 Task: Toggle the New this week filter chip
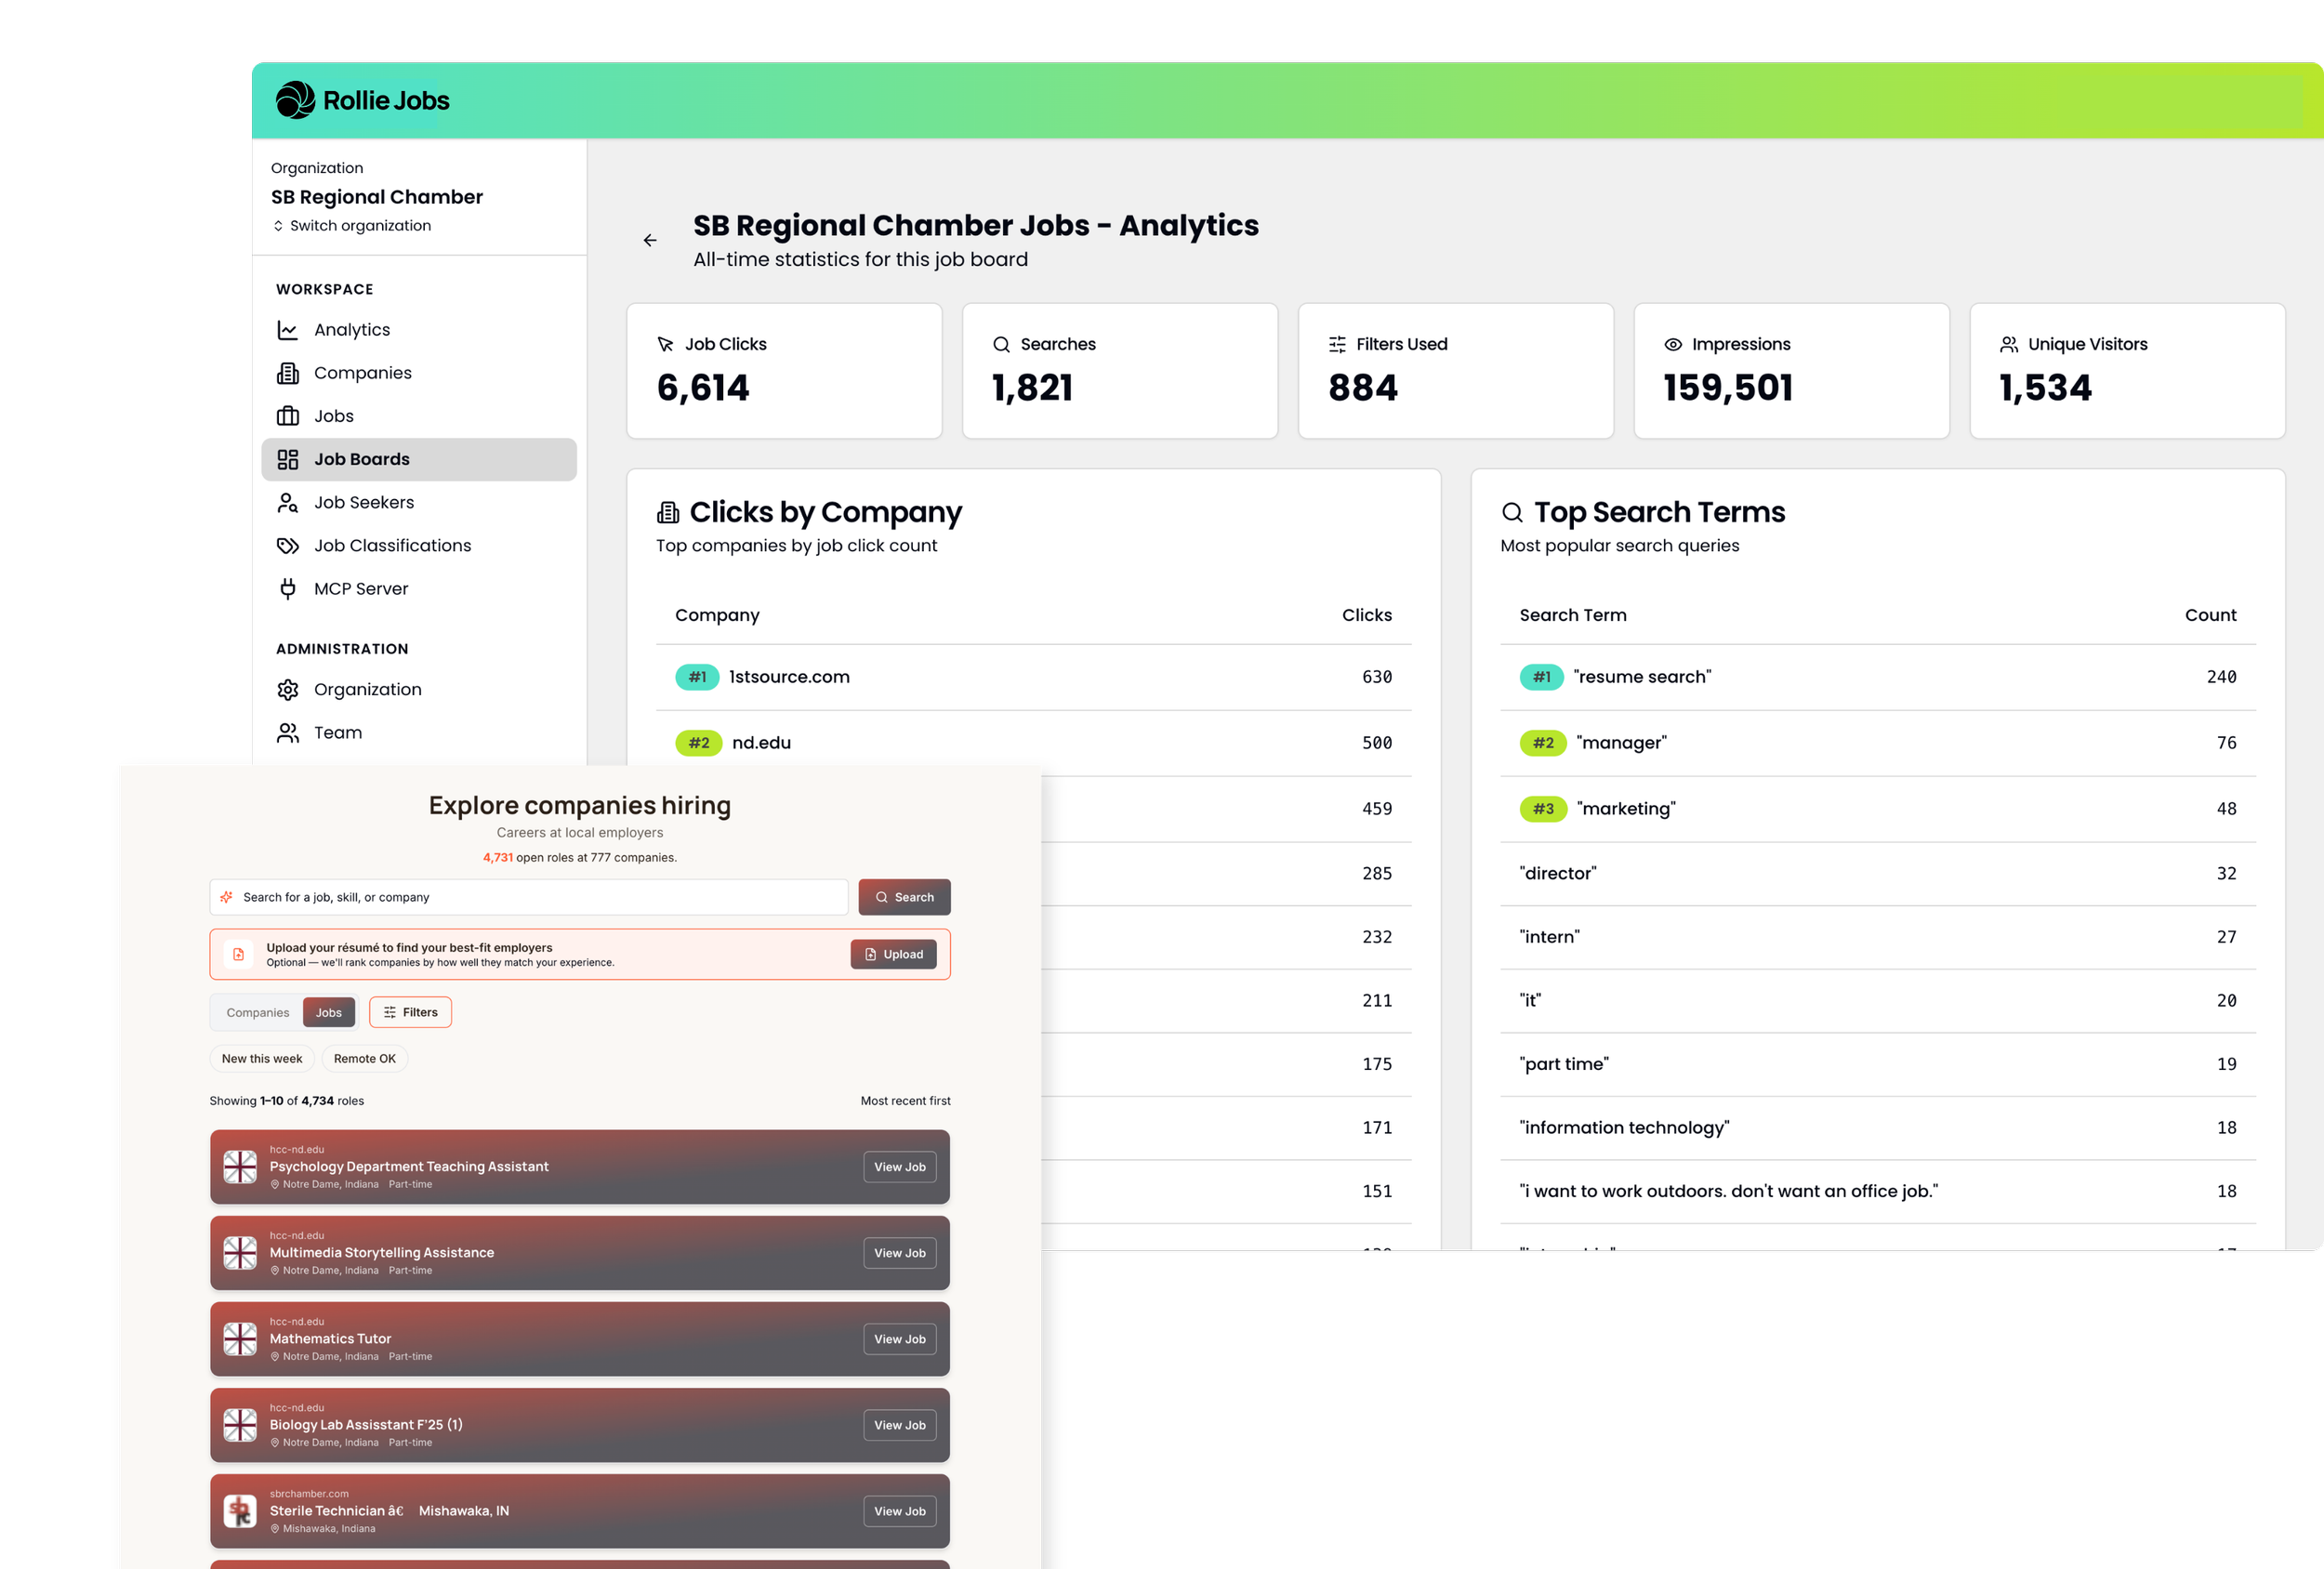point(262,1059)
